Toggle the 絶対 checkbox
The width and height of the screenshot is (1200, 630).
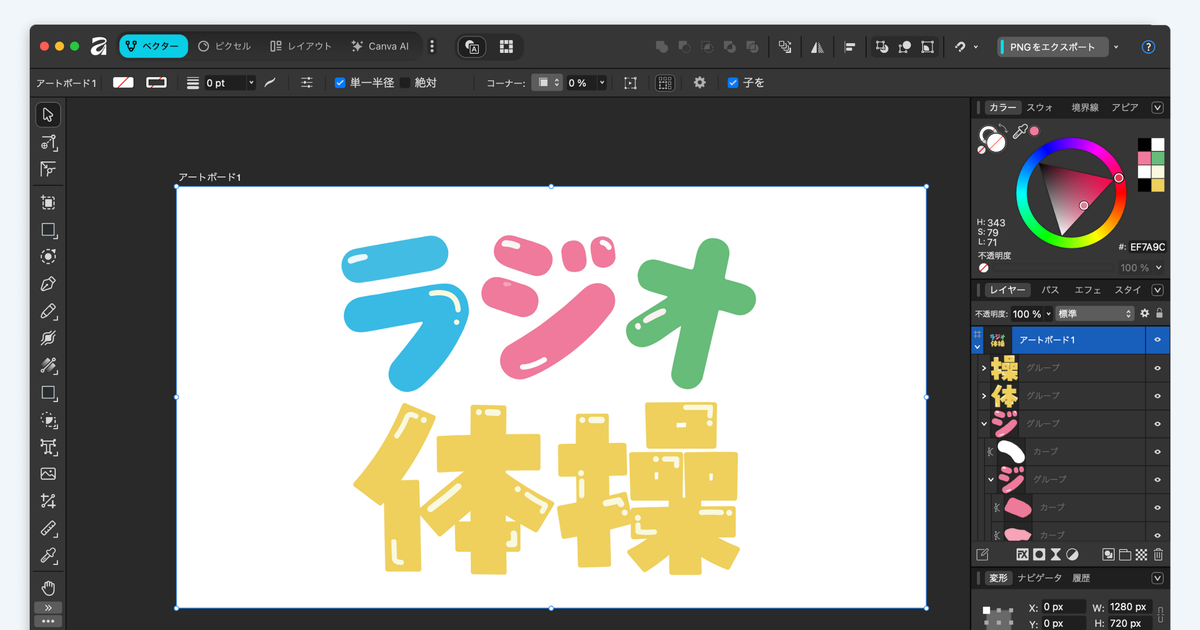click(405, 83)
